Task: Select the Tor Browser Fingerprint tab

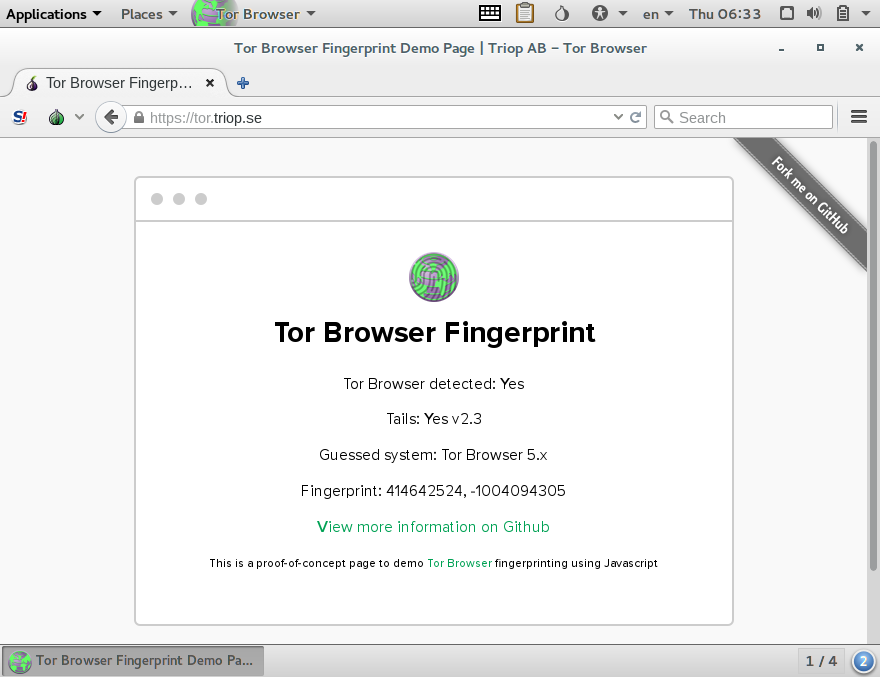Action: [x=118, y=83]
